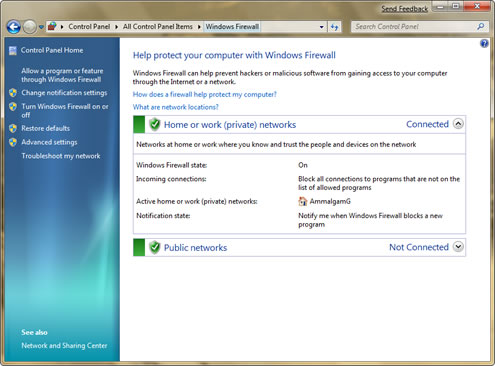Click the 'Notification state:' label
This screenshot has width=495, height=366.
point(163,216)
